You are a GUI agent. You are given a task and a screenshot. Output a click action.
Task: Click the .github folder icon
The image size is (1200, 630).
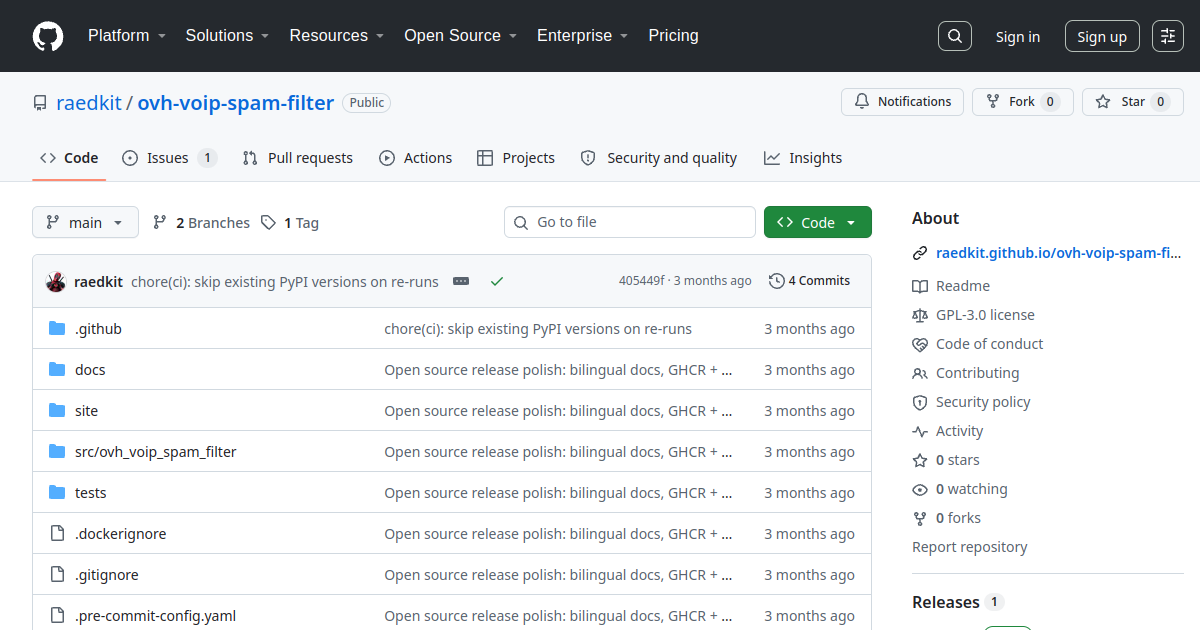(x=57, y=329)
